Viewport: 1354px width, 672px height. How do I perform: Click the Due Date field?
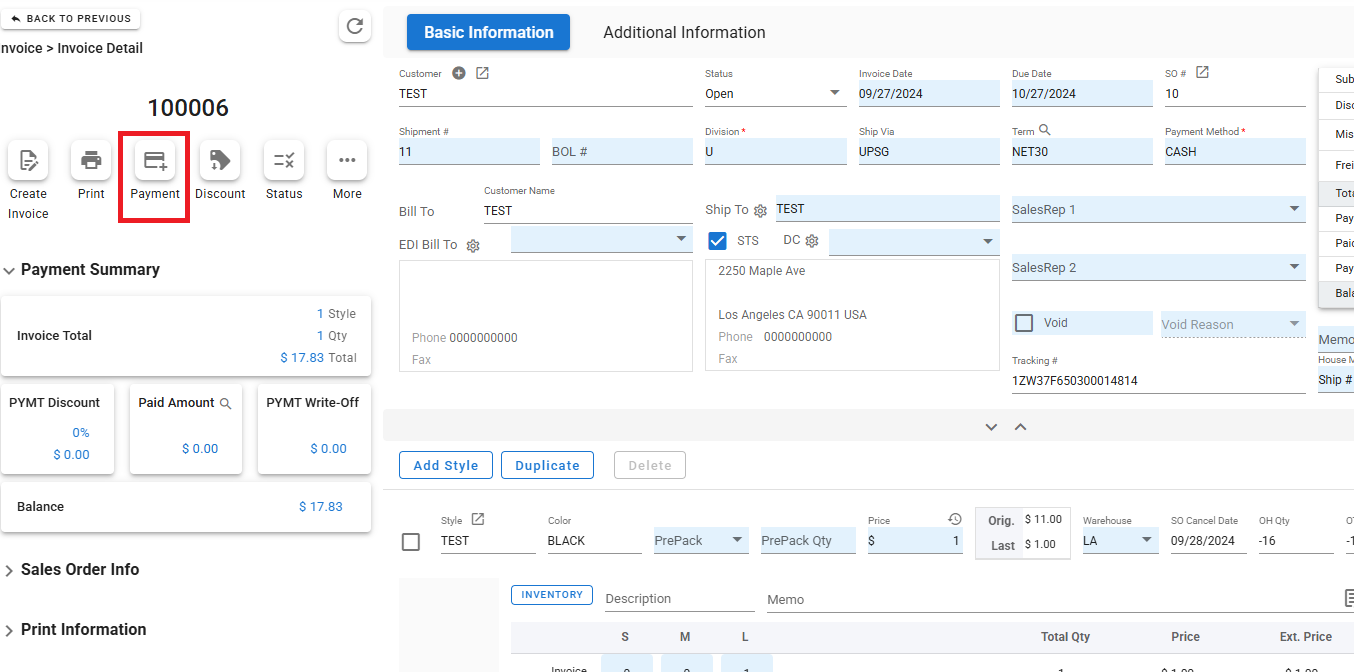click(x=1082, y=93)
